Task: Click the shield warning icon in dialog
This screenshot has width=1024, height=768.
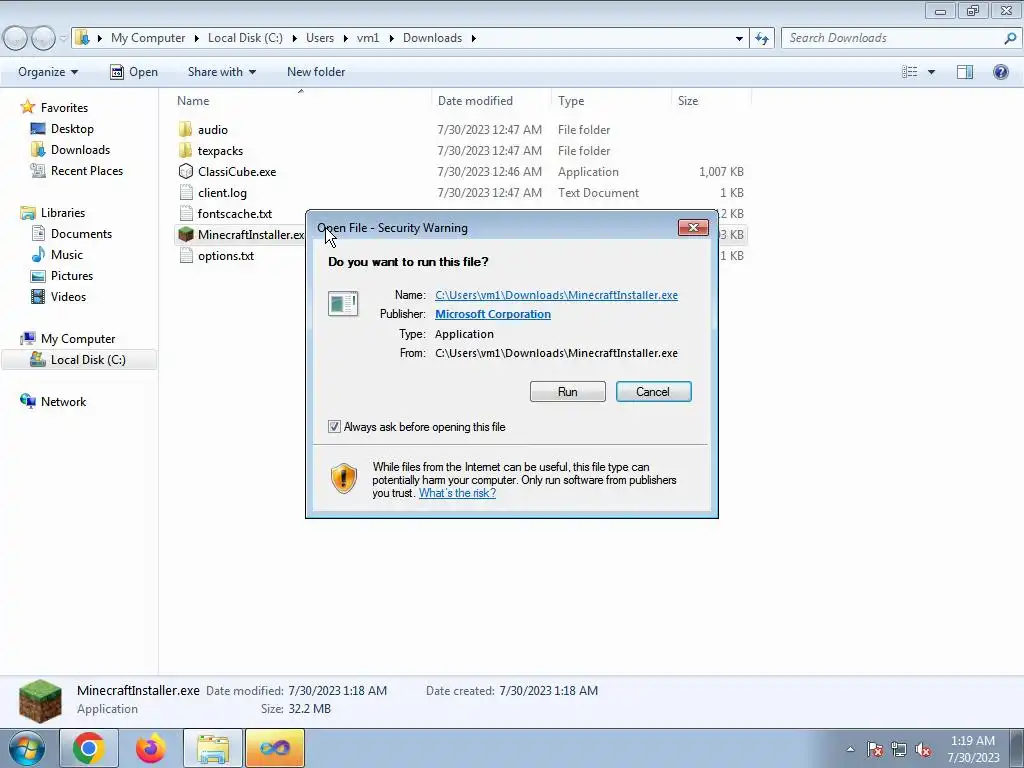Action: (344, 479)
